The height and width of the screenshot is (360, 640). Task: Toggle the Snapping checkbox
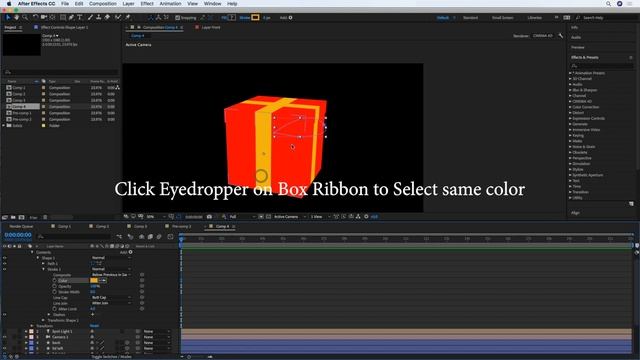coord(178,18)
